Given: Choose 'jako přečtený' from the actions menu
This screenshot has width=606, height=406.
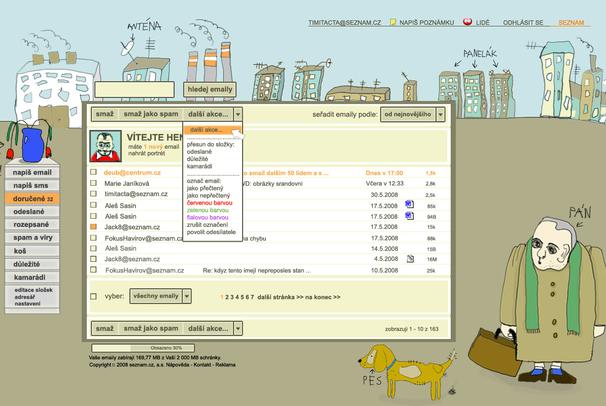Looking at the screenshot, I should [207, 187].
